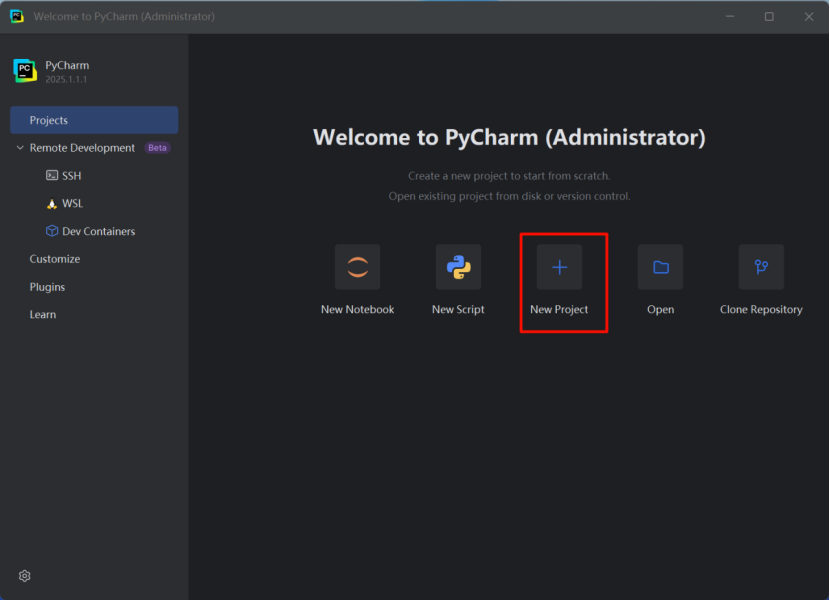Screen dimensions: 830x600
Task: Select Dev Containers entry
Action: (98, 231)
